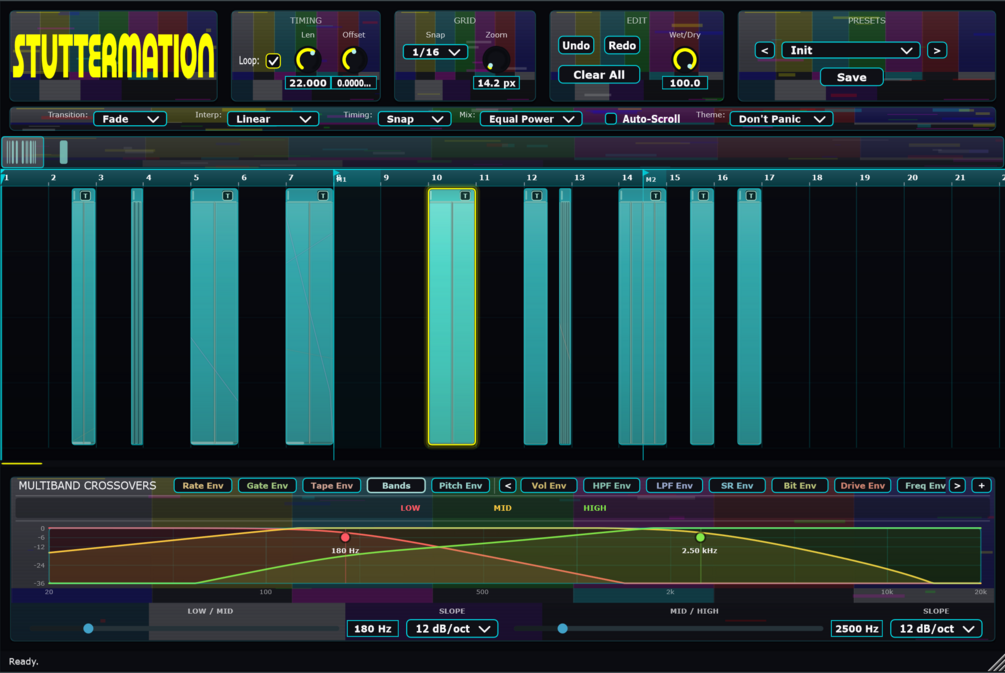Toggle the T icon on the gesture before bar 17

tap(751, 195)
